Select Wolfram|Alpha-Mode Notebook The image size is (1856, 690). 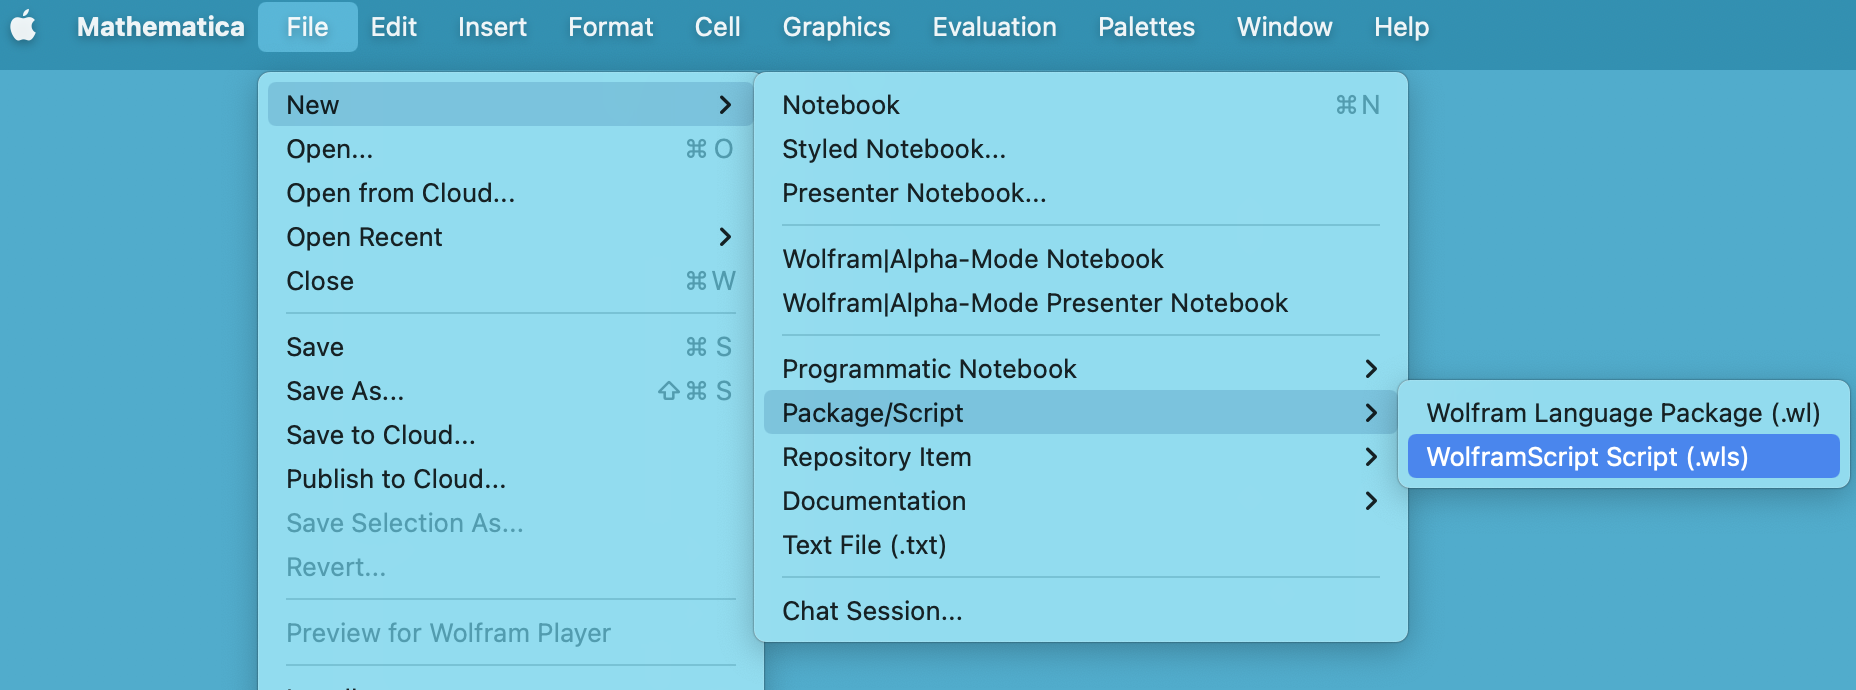coord(1080,258)
